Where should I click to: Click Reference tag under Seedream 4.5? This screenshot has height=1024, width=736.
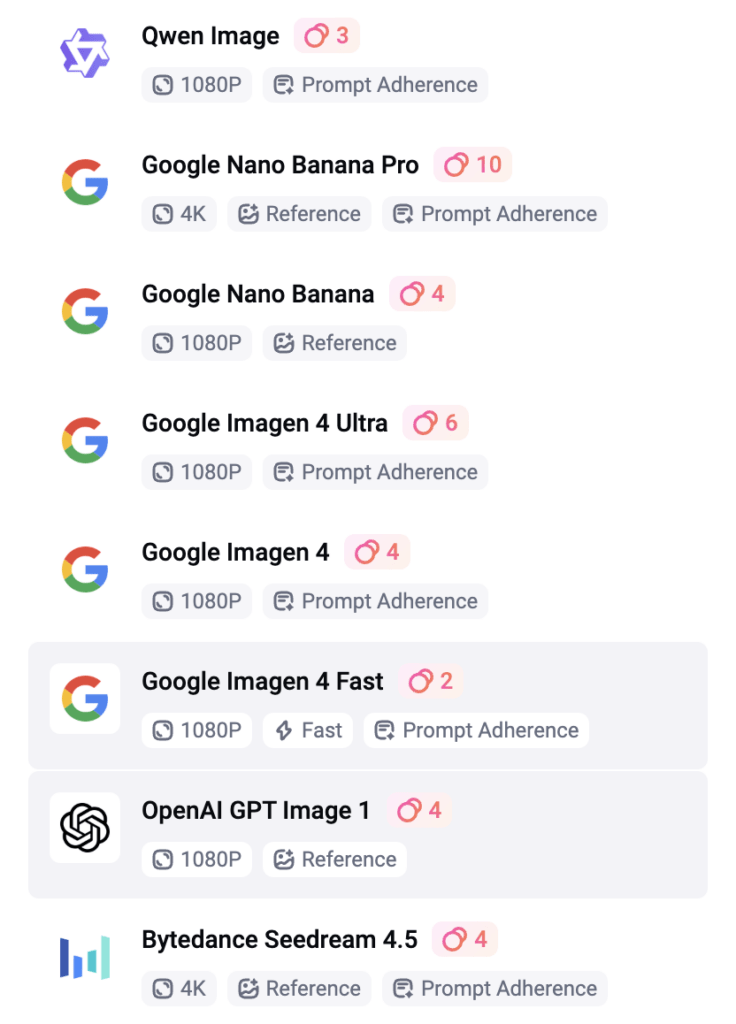click(299, 989)
